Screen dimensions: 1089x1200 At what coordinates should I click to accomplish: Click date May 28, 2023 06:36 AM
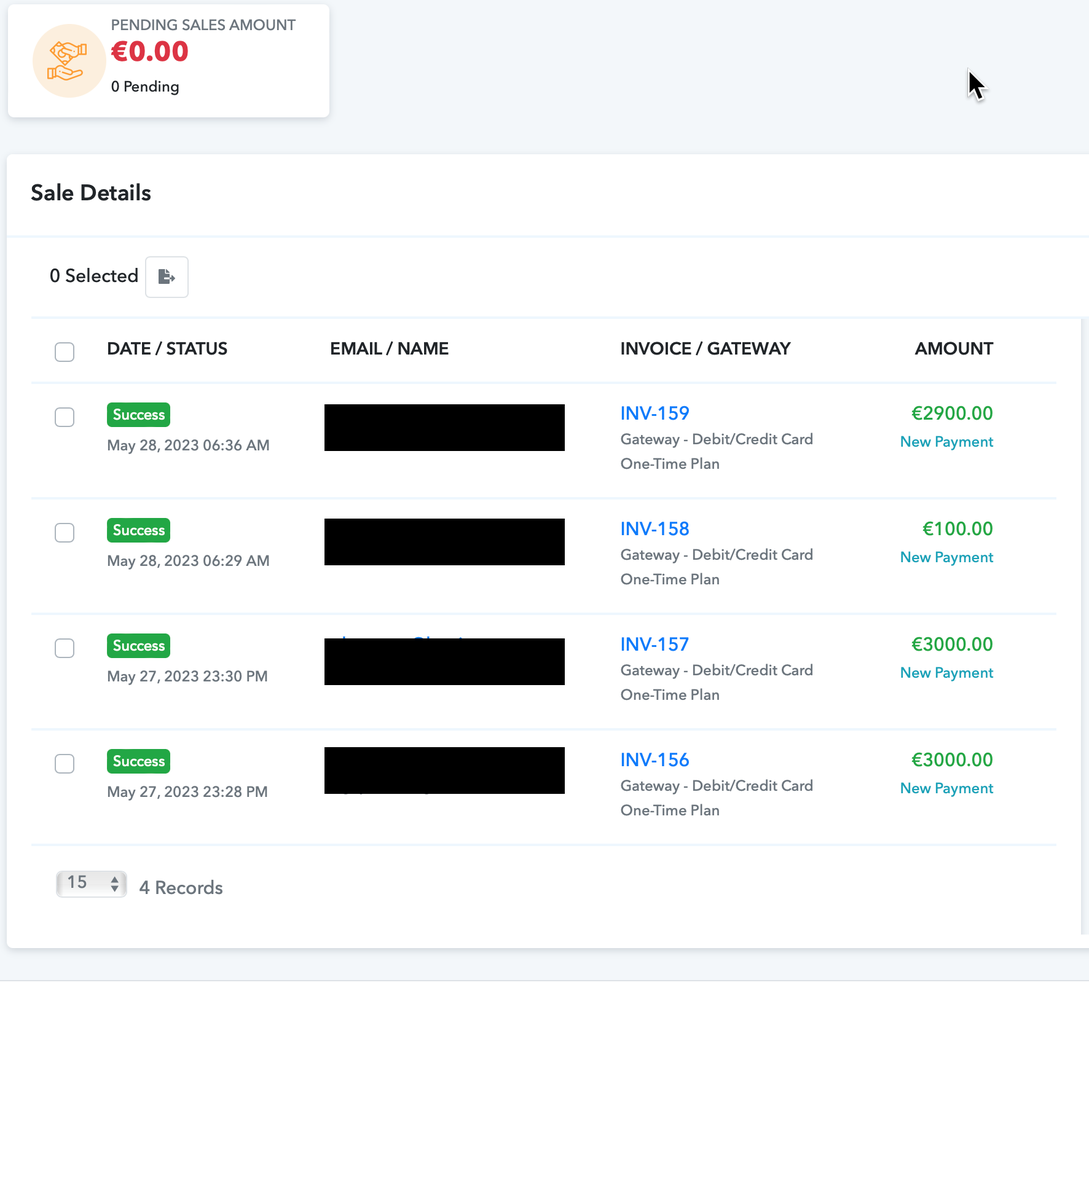pyautogui.click(x=188, y=446)
